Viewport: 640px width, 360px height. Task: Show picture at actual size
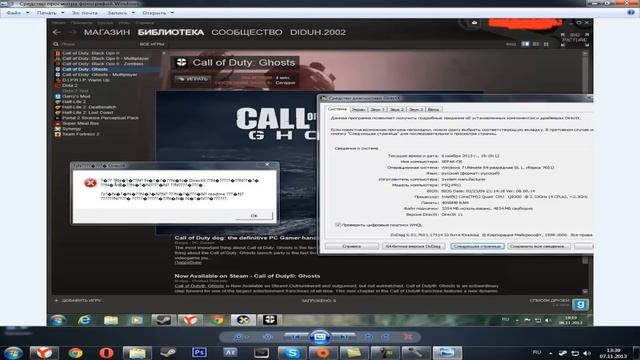pyautogui.click(x=268, y=337)
